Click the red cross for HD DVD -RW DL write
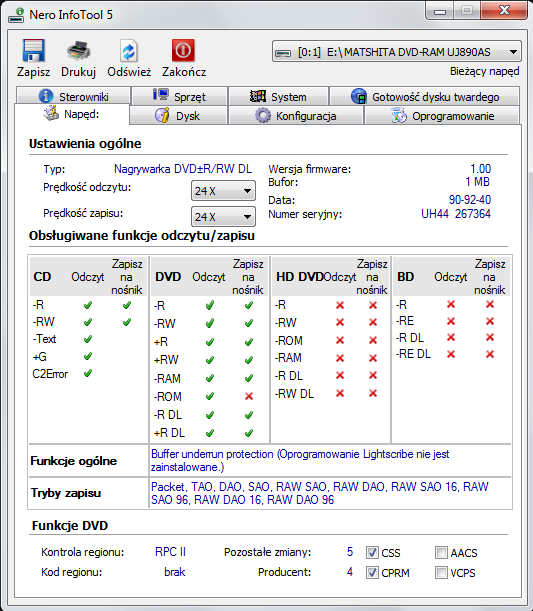Image resolution: width=533 pixels, height=611 pixels. pyautogui.click(x=373, y=394)
